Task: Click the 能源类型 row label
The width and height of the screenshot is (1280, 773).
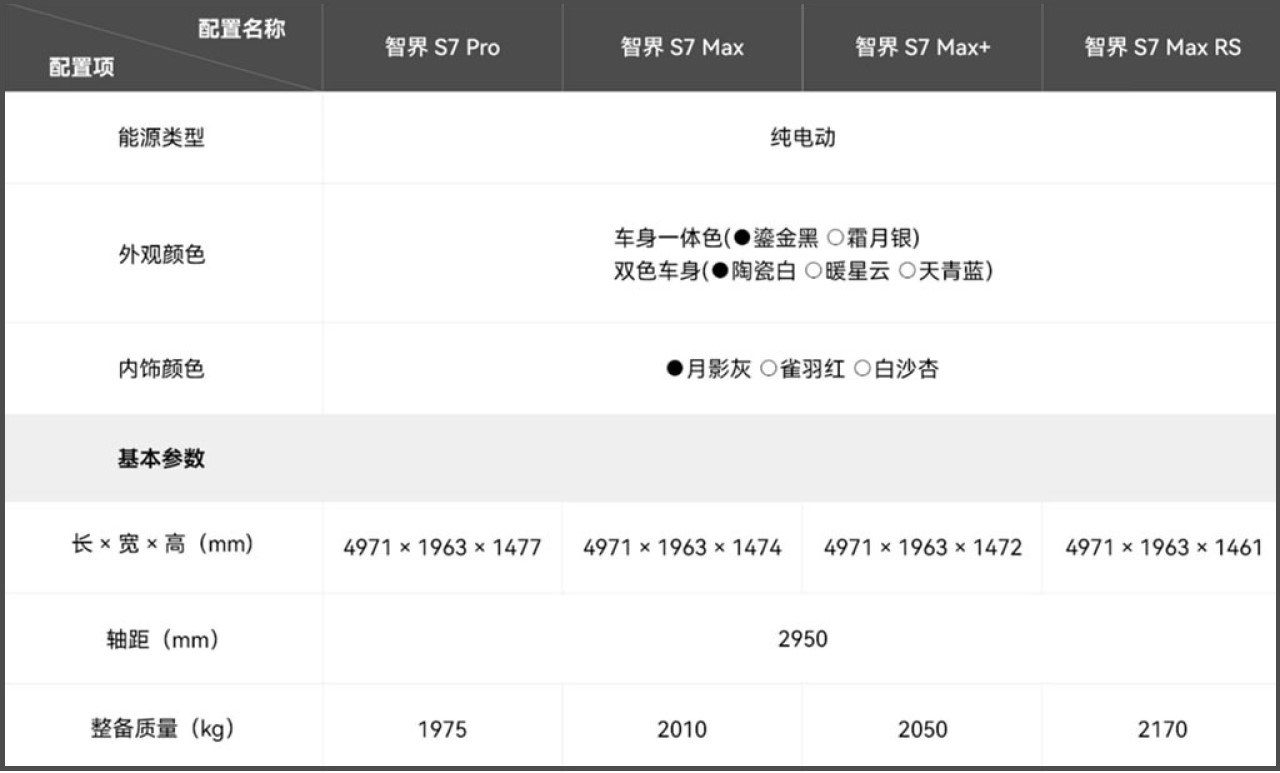Action: coord(162,138)
